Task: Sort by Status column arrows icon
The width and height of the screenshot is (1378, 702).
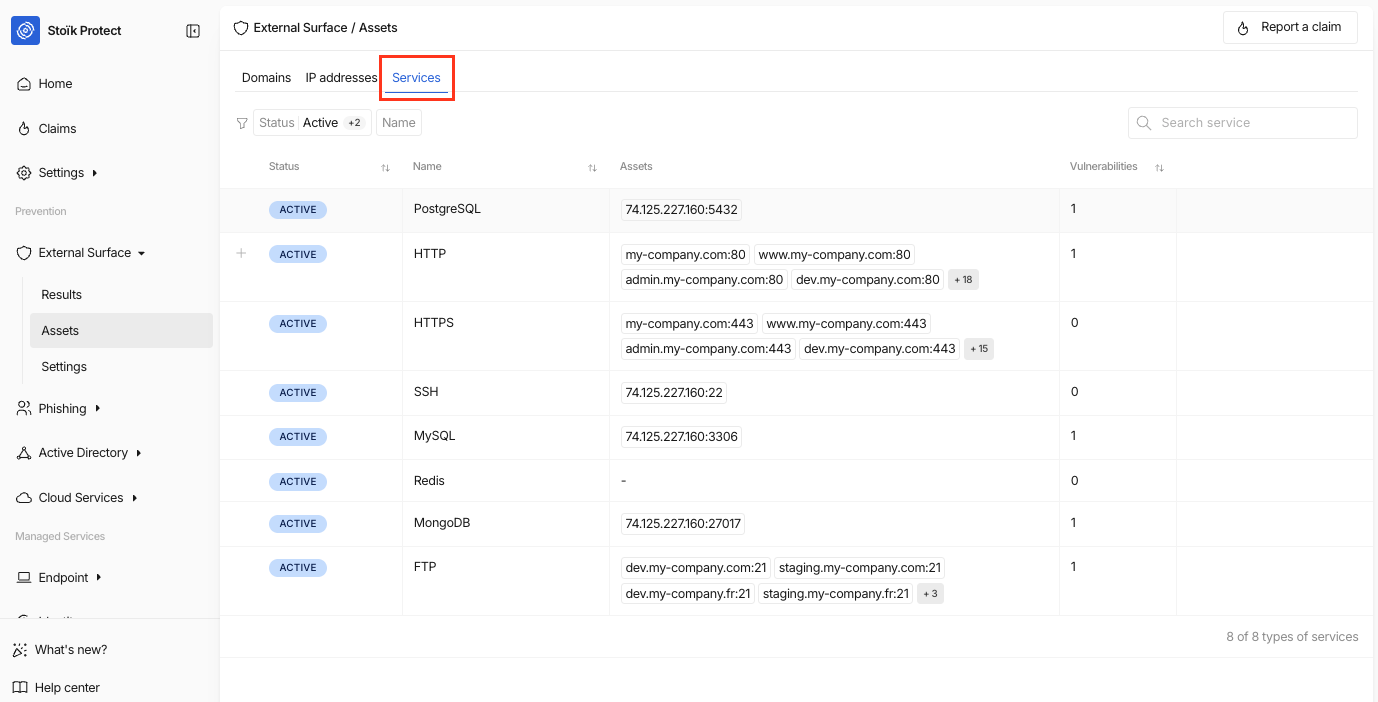Action: coord(385,168)
